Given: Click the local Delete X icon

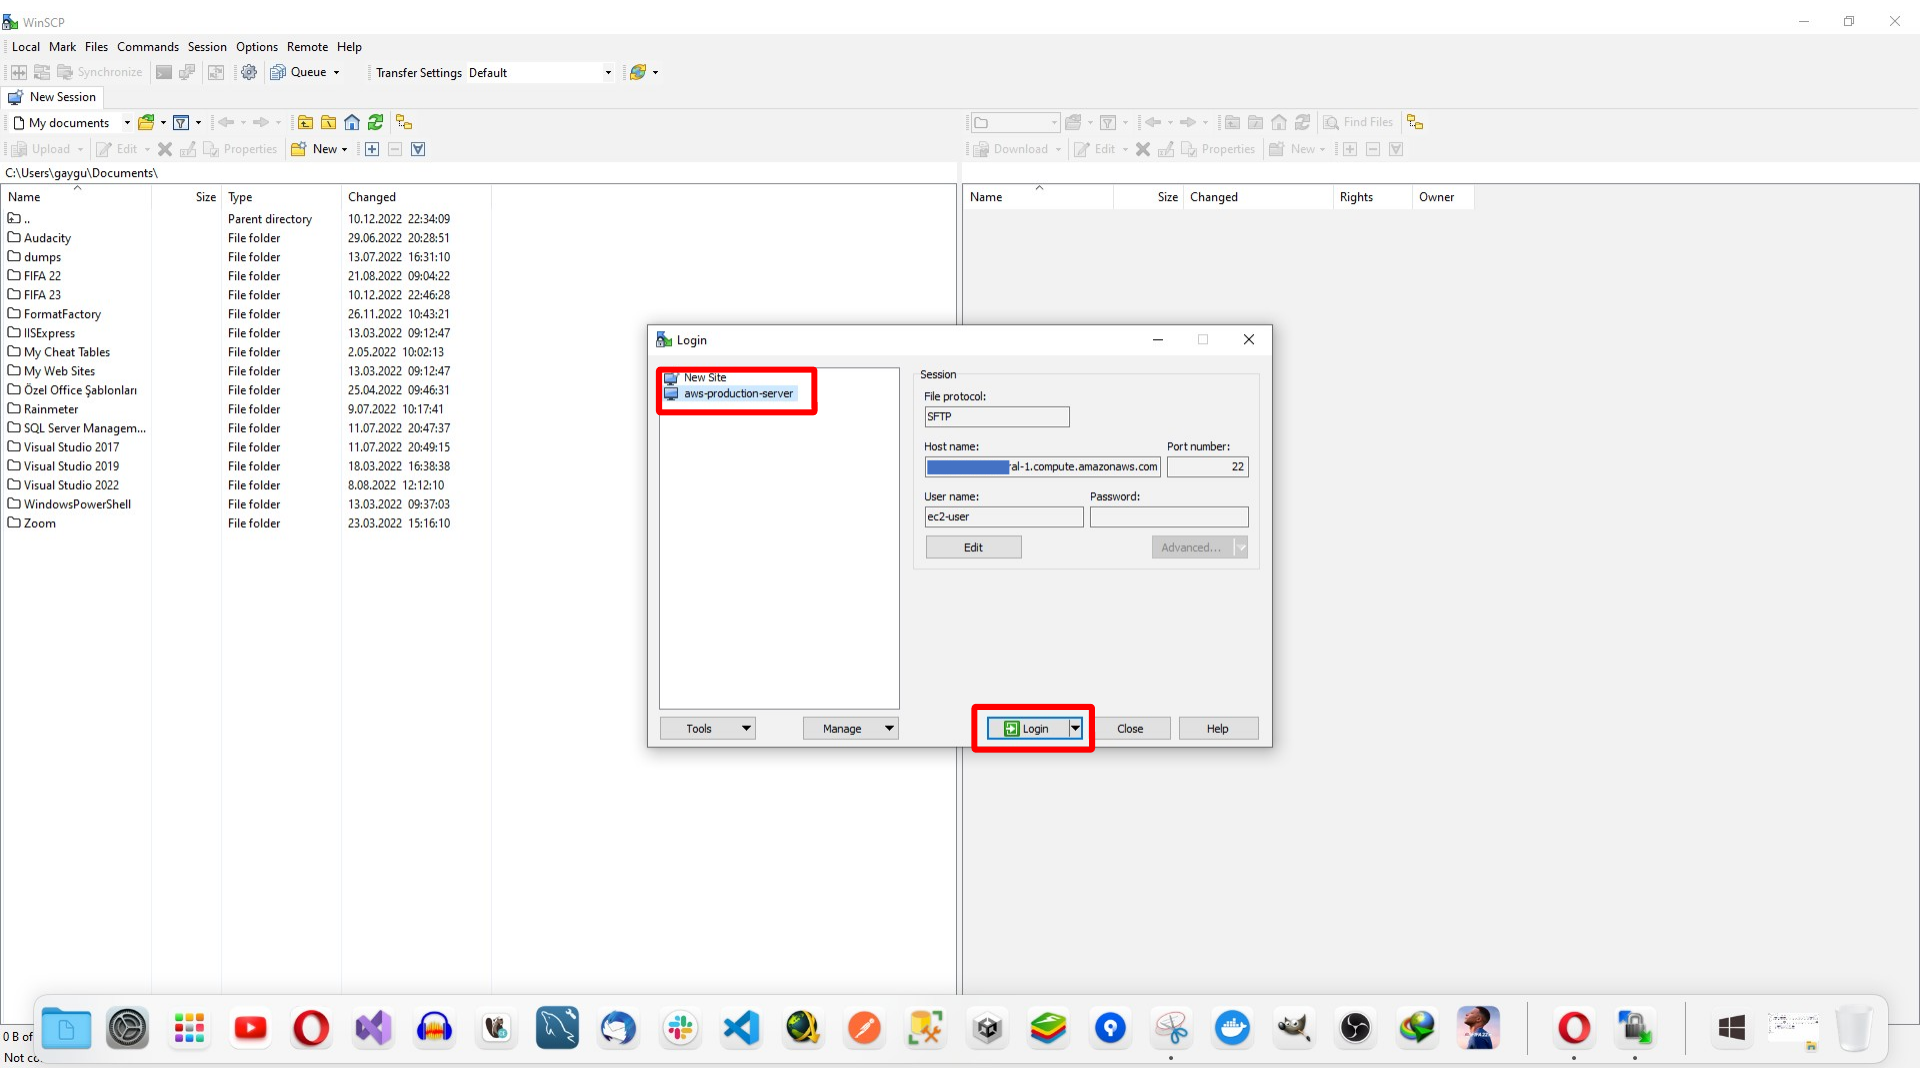Looking at the screenshot, I should [165, 149].
